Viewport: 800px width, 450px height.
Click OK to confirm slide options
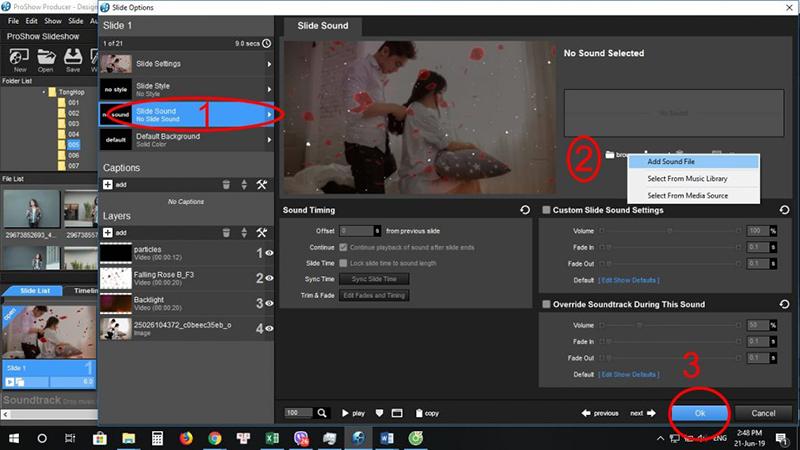[699, 413]
